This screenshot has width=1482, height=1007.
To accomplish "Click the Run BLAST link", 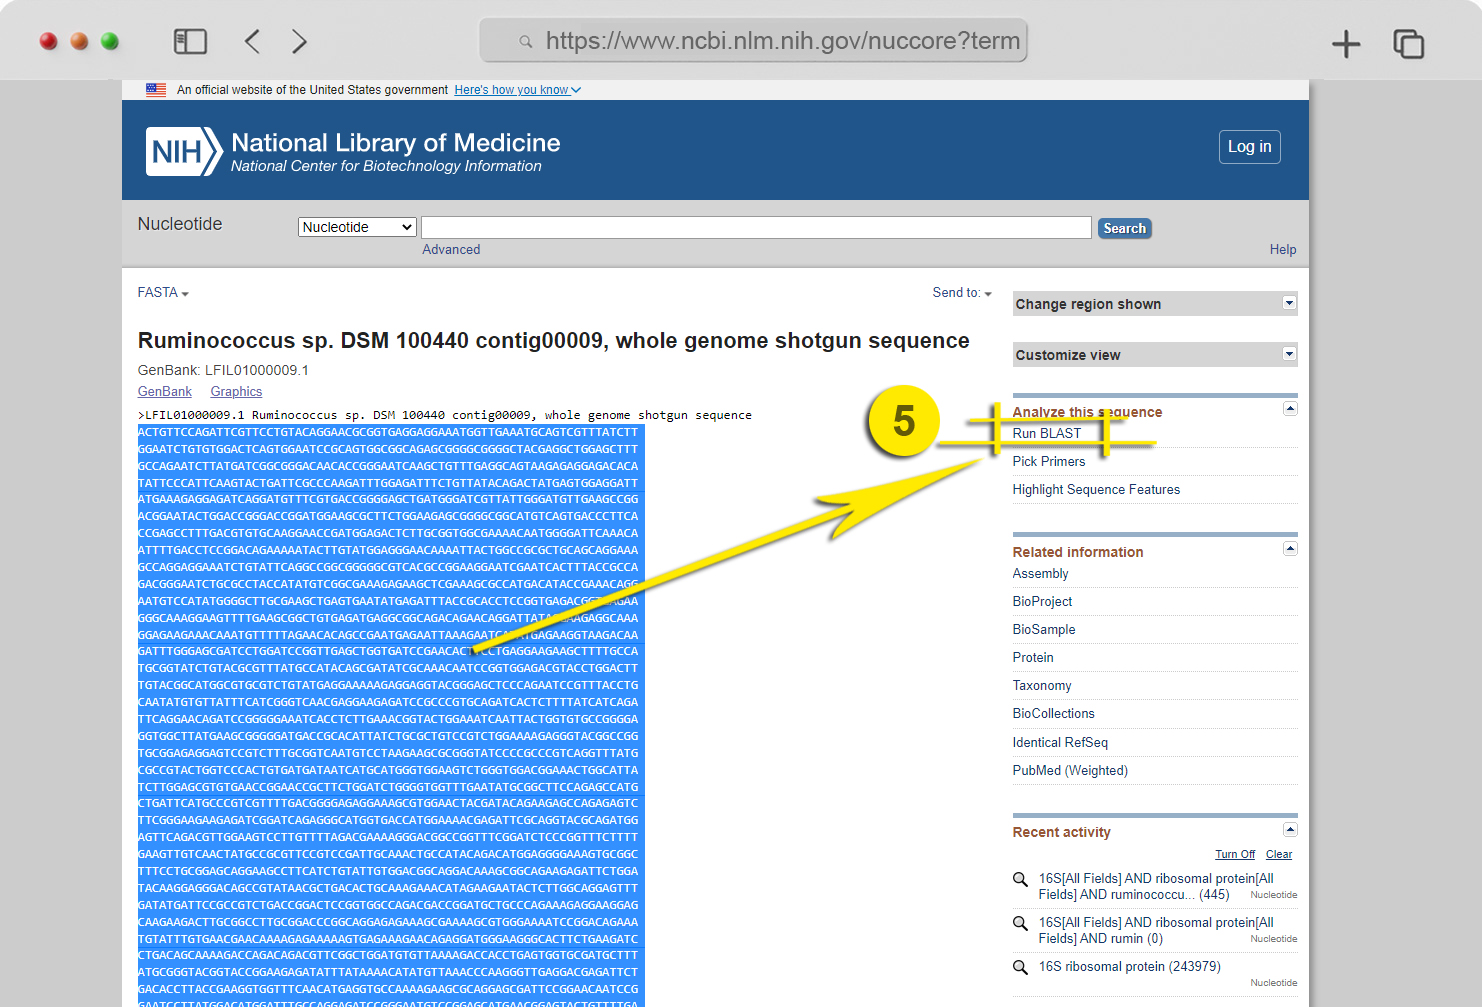I will pyautogui.click(x=1047, y=433).
